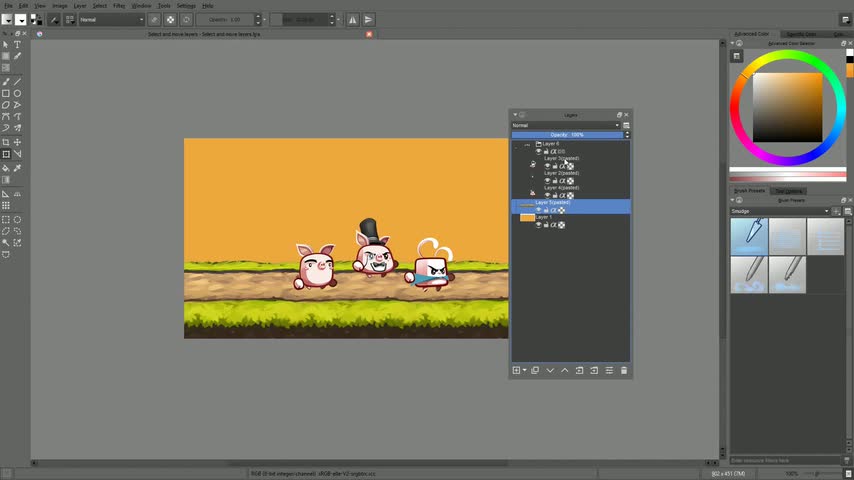Select the first smudge brush preset thumbnail
This screenshot has height=480, width=854.
749,236
